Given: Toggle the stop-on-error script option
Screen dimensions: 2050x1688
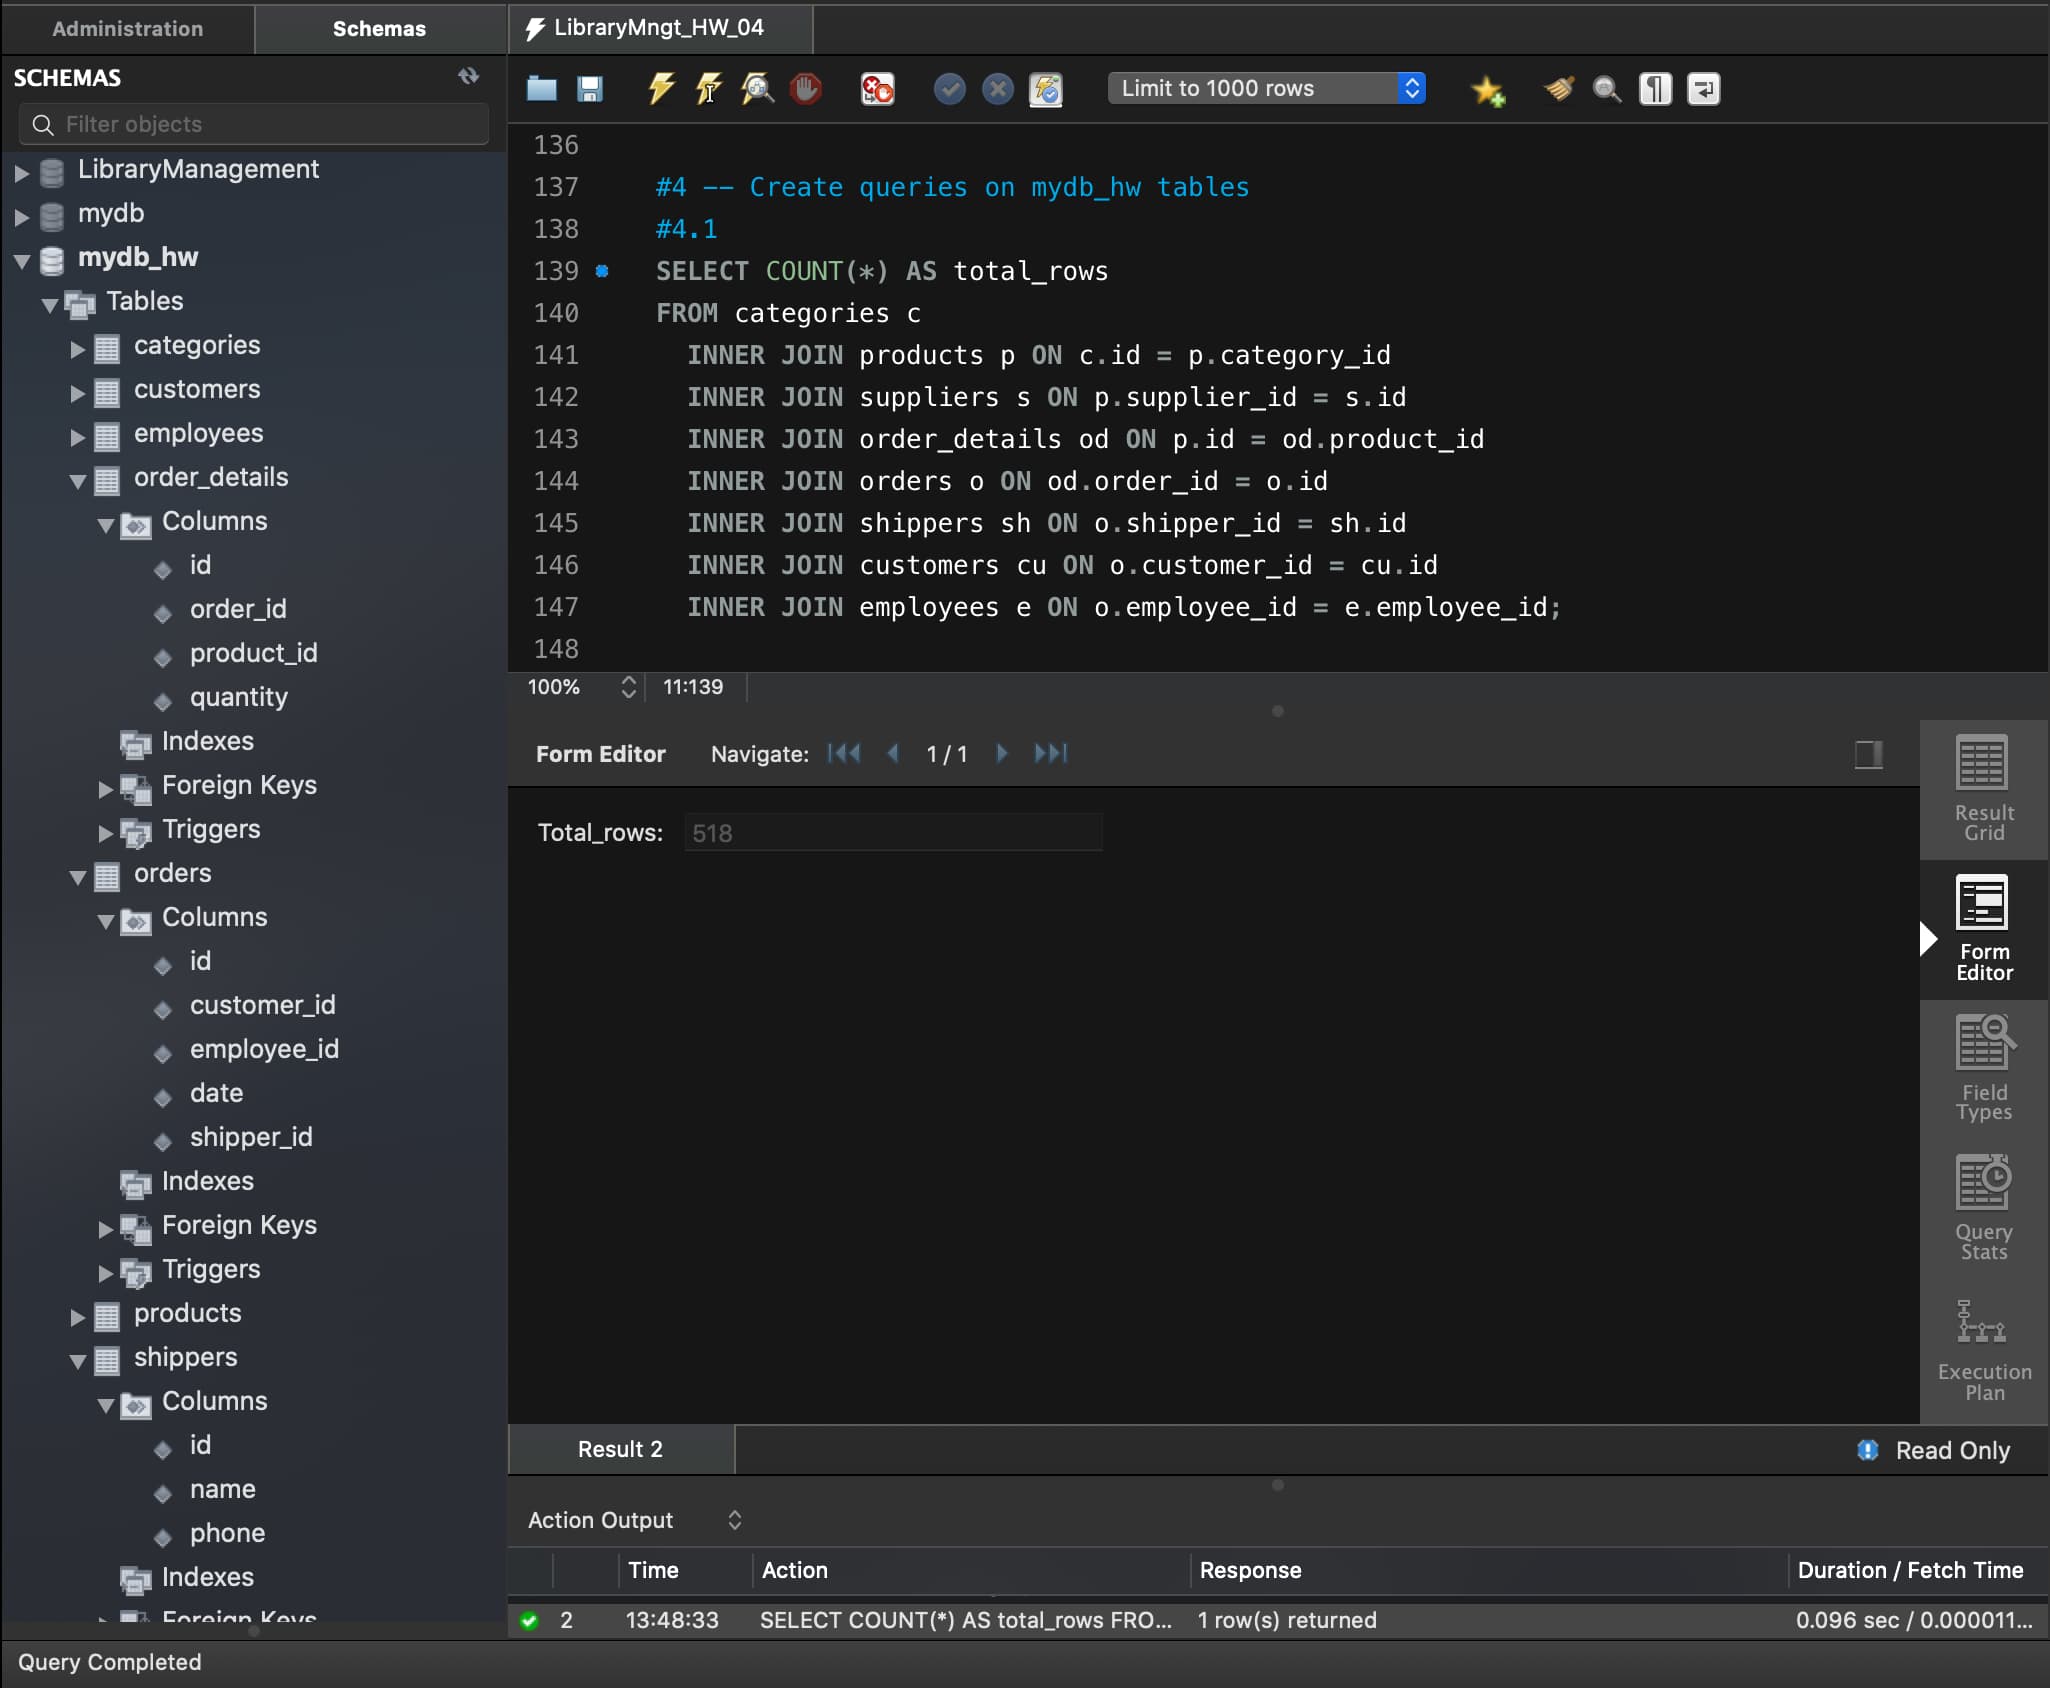Looking at the screenshot, I should point(877,89).
